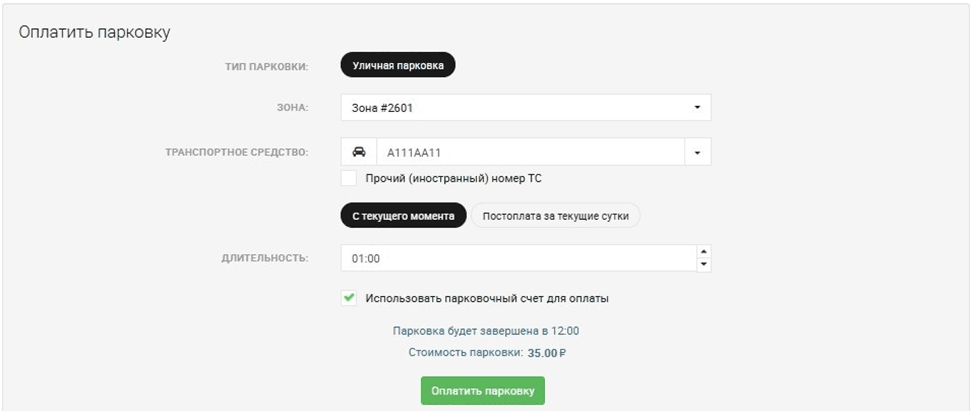Click the 'Парковка будет завершена в 12:00' text
974x411 pixels.
coord(486,331)
